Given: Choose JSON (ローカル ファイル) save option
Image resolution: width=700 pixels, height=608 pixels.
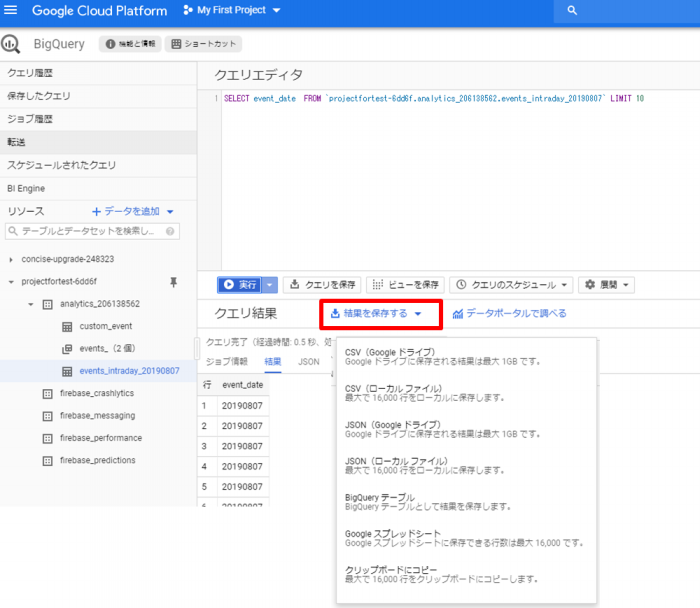Looking at the screenshot, I should click(x=467, y=466).
